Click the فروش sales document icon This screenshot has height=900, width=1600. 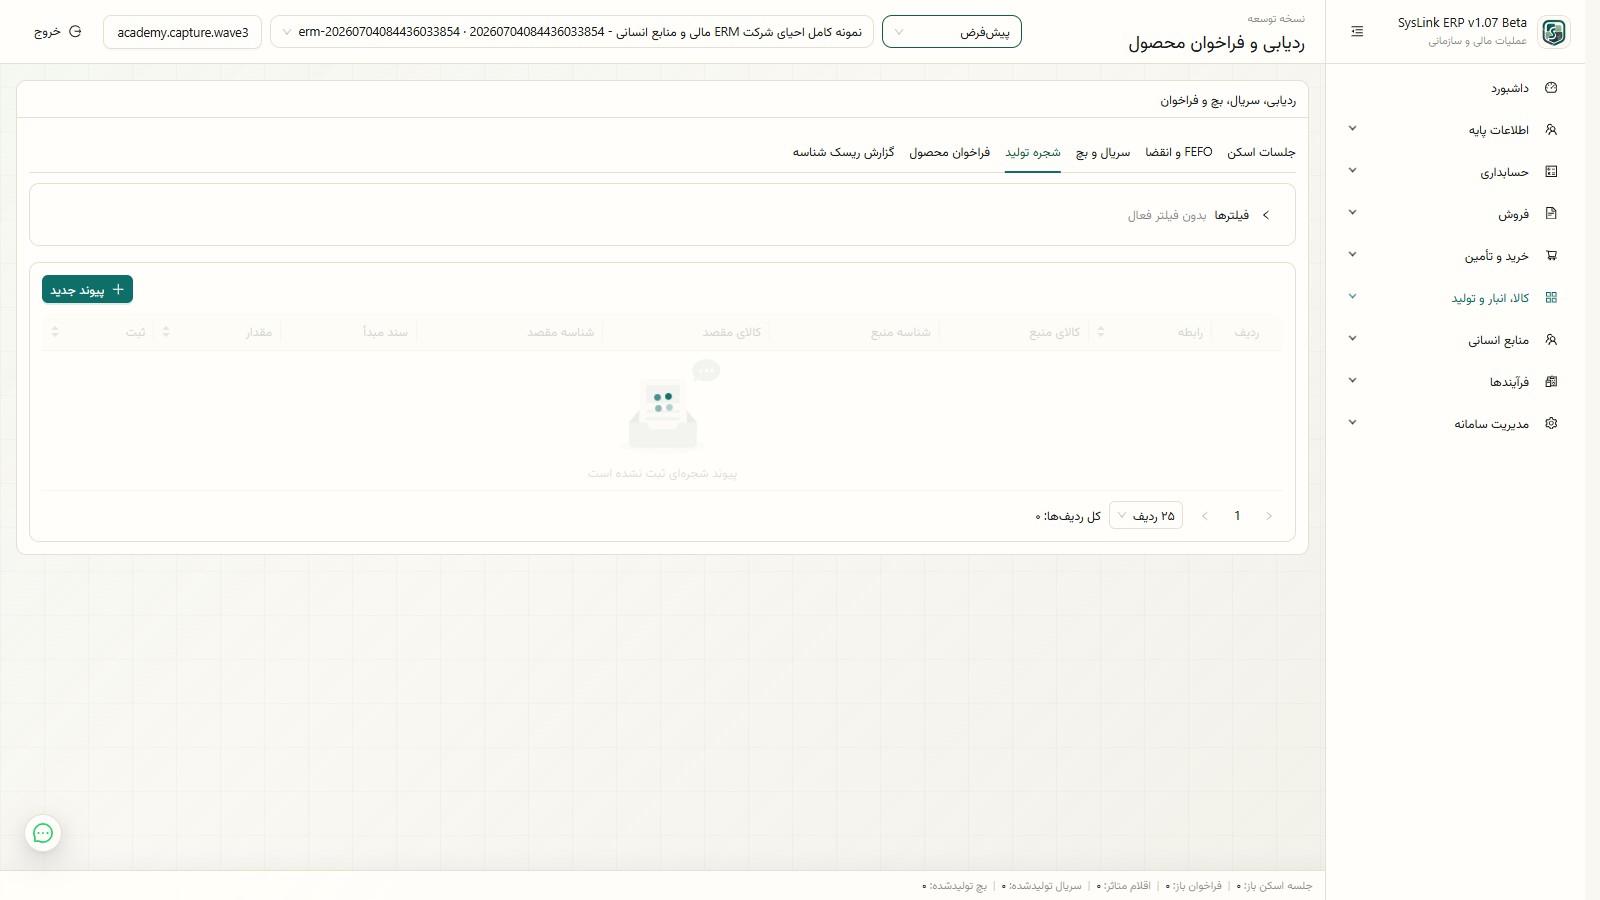(x=1551, y=214)
